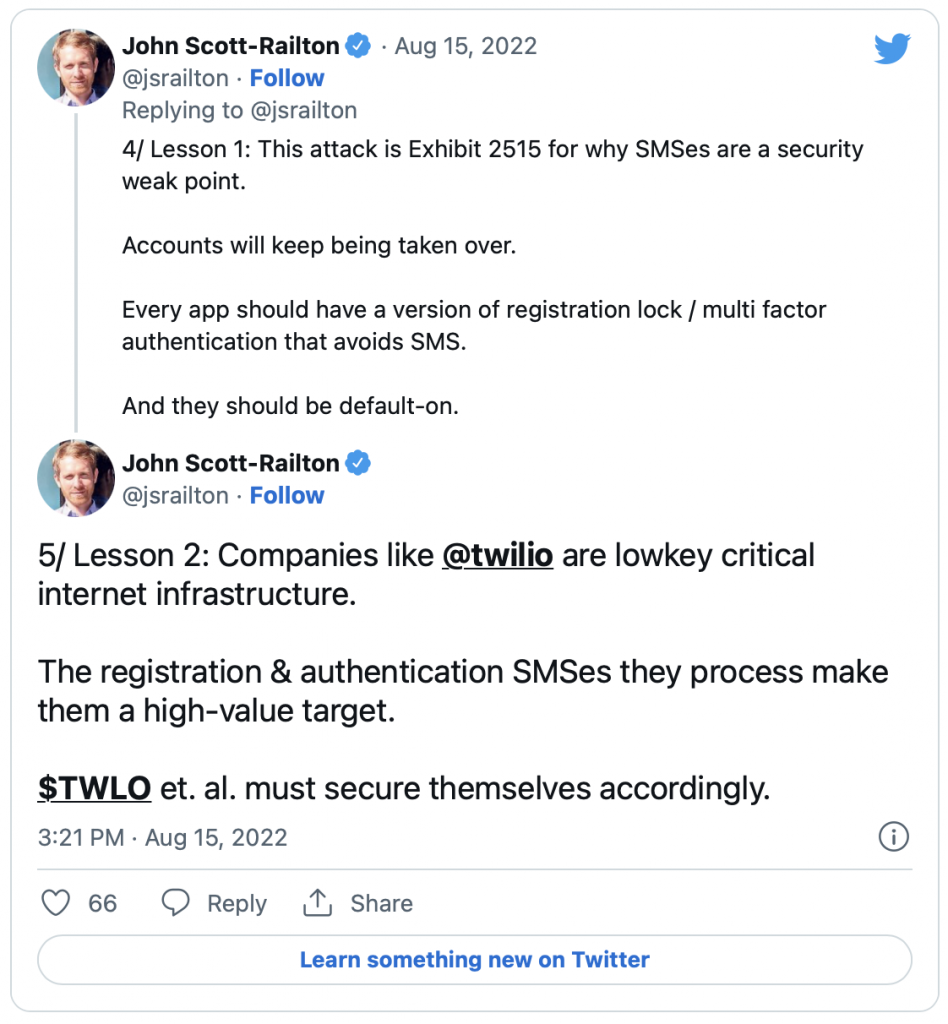Click the share upload arrow icon
Screen dimensions: 948x1024
pos(317,903)
